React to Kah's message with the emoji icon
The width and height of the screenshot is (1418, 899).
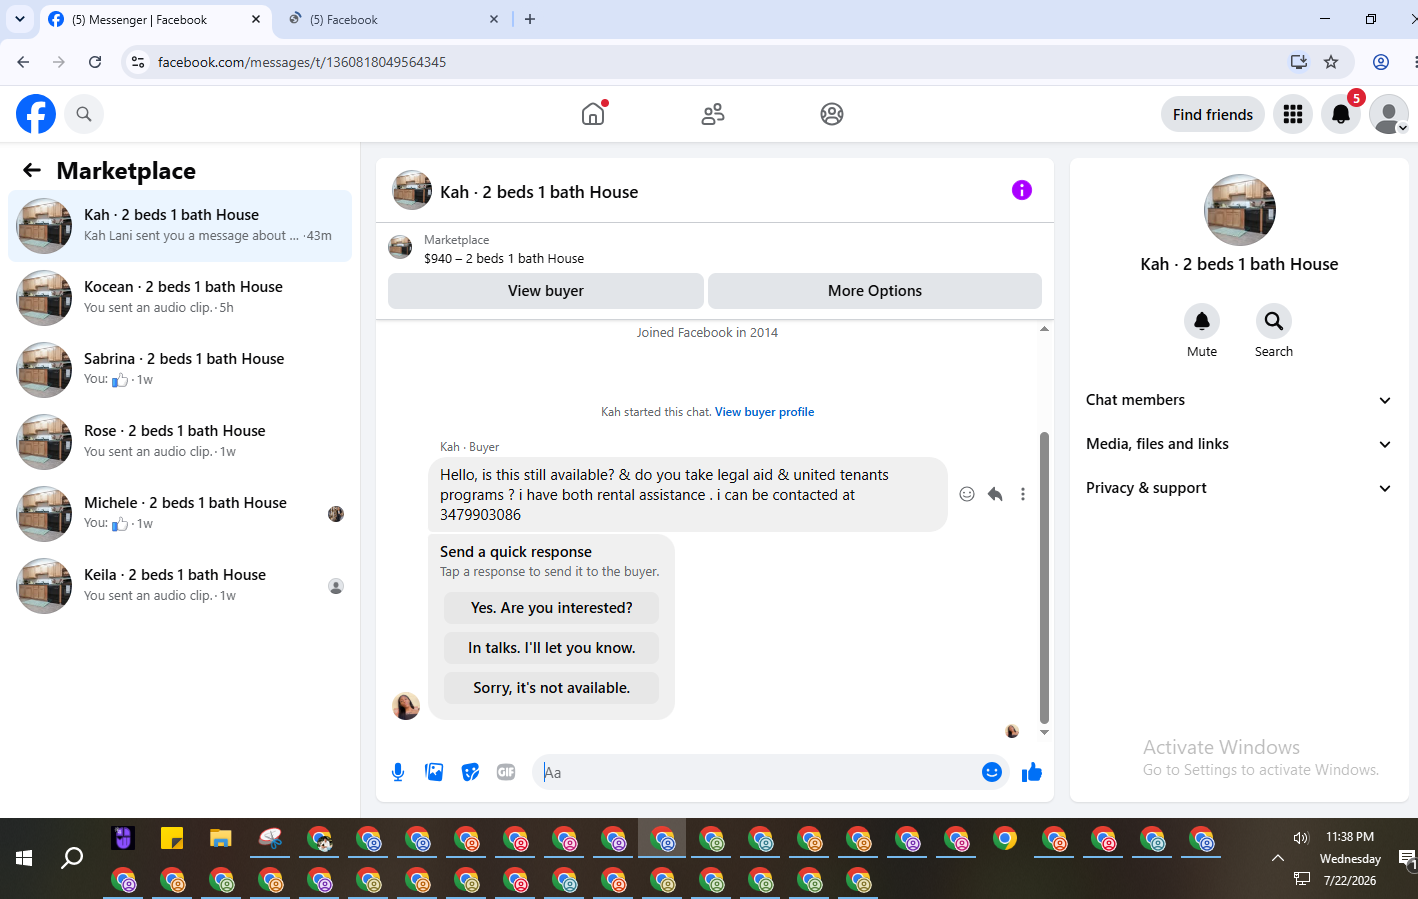coord(967,494)
